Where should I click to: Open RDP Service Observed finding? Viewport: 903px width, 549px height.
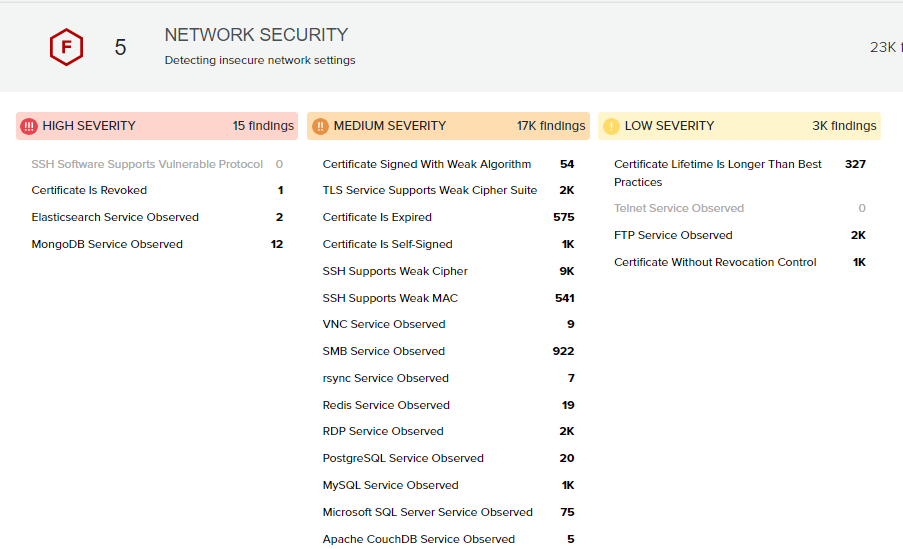(x=383, y=431)
